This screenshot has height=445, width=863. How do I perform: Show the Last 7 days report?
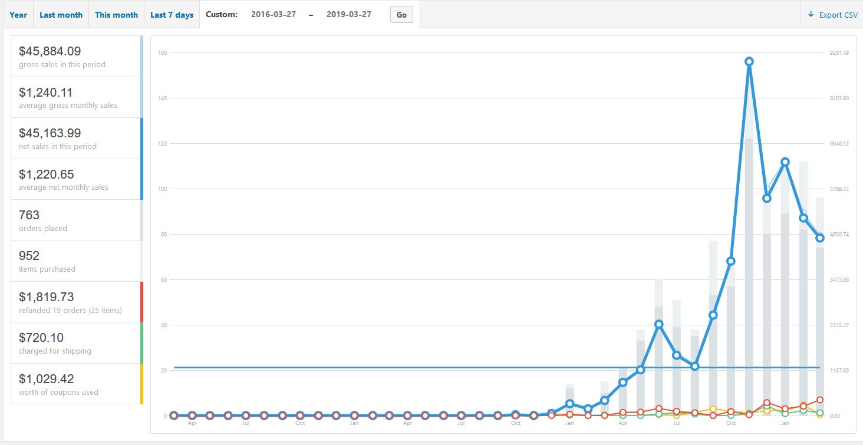172,15
